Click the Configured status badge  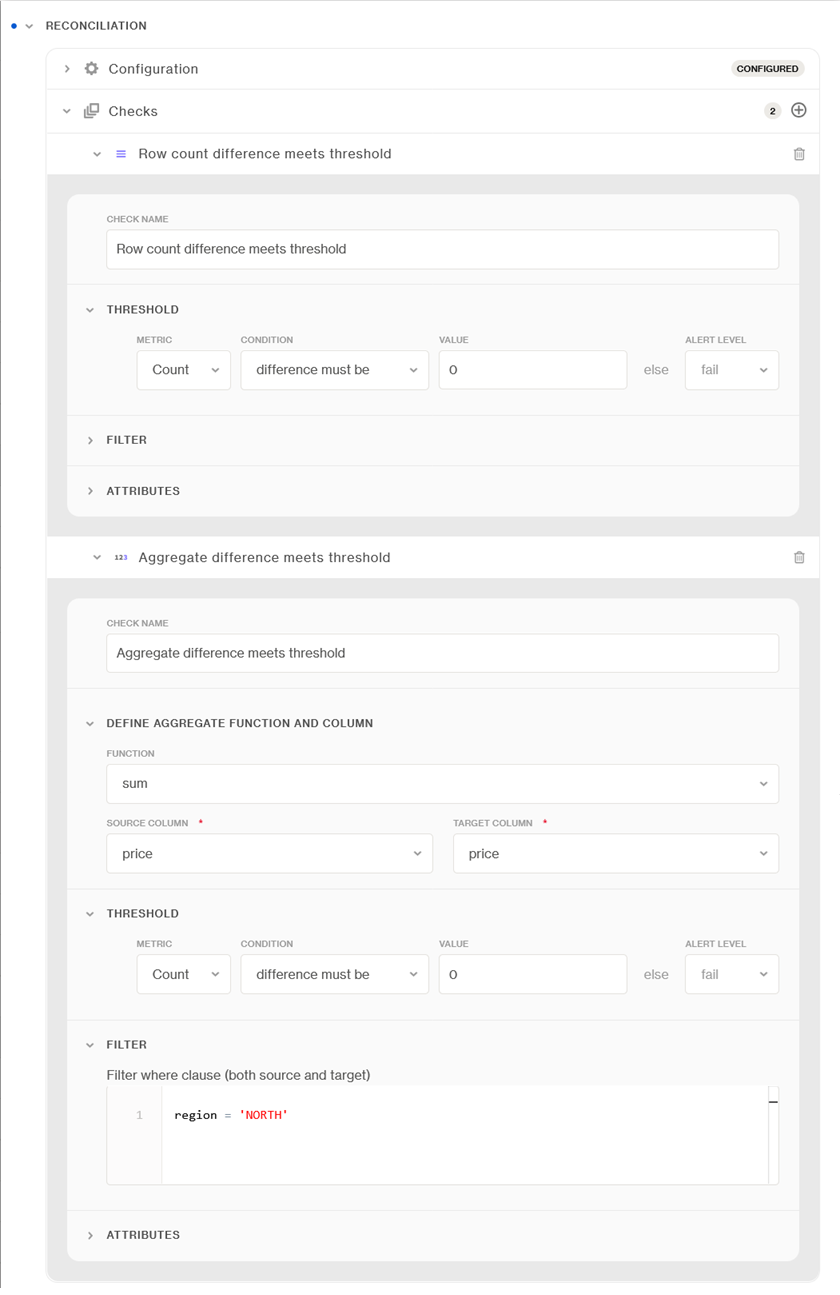(767, 69)
